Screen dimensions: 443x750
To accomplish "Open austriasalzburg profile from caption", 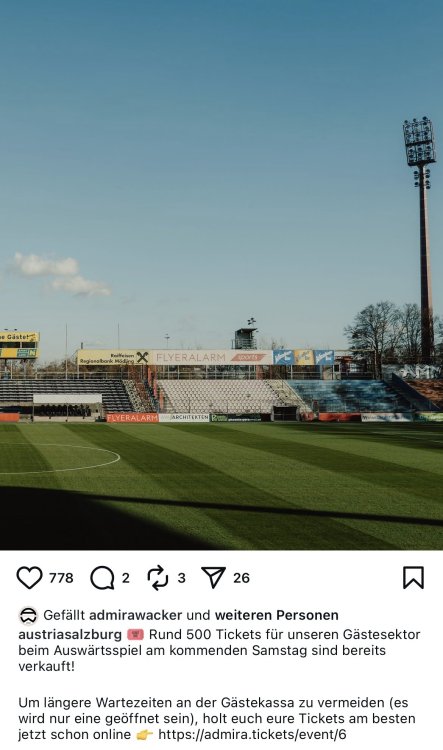I will pos(70,635).
